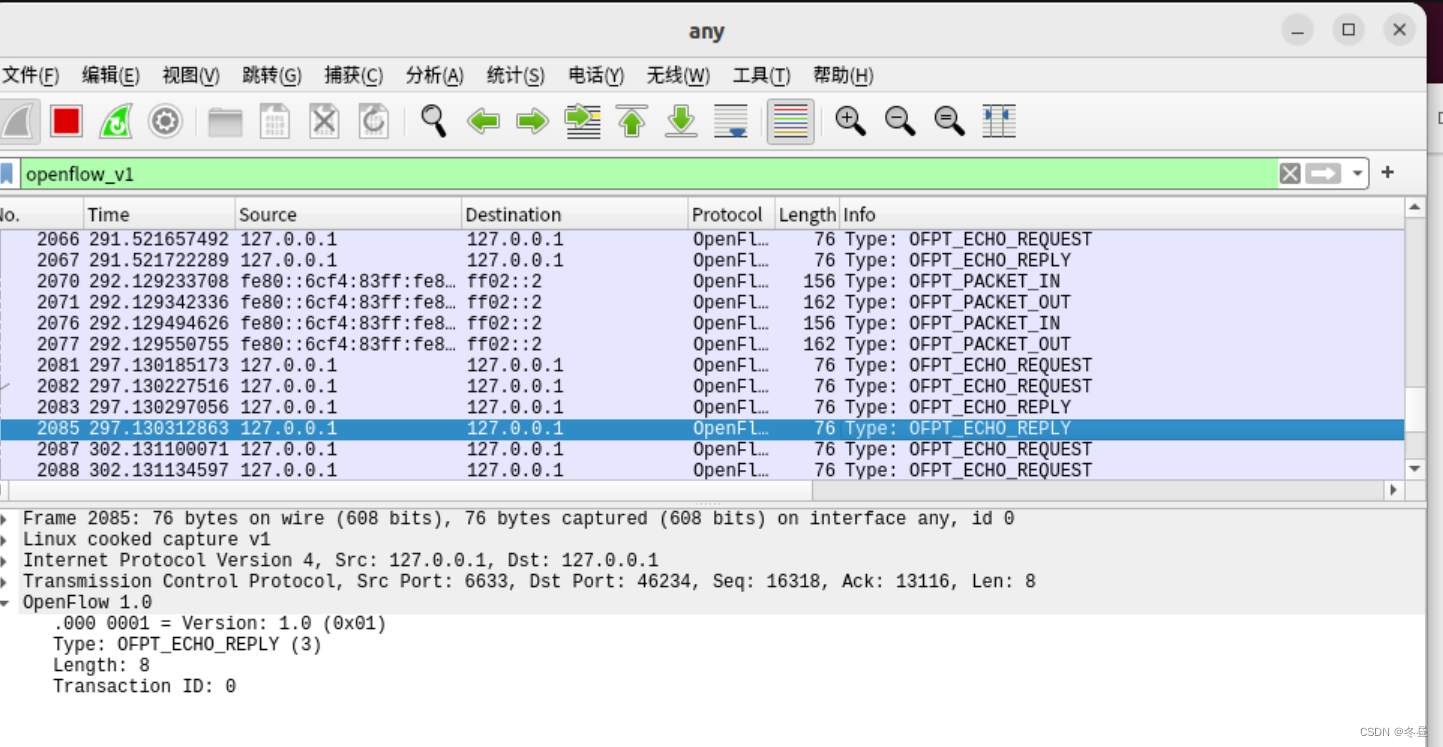The height and width of the screenshot is (747, 1443).
Task: Open the 捕获(C) menu
Action: [x=354, y=76]
